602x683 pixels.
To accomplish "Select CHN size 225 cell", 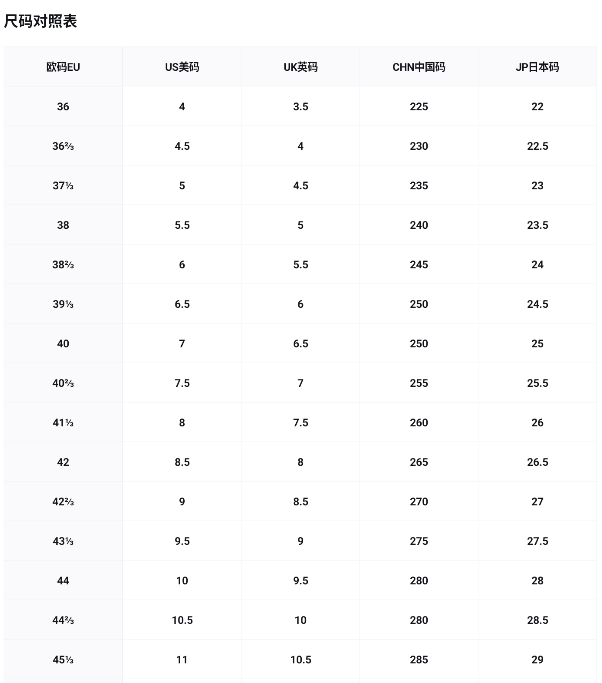I will coord(419,106).
